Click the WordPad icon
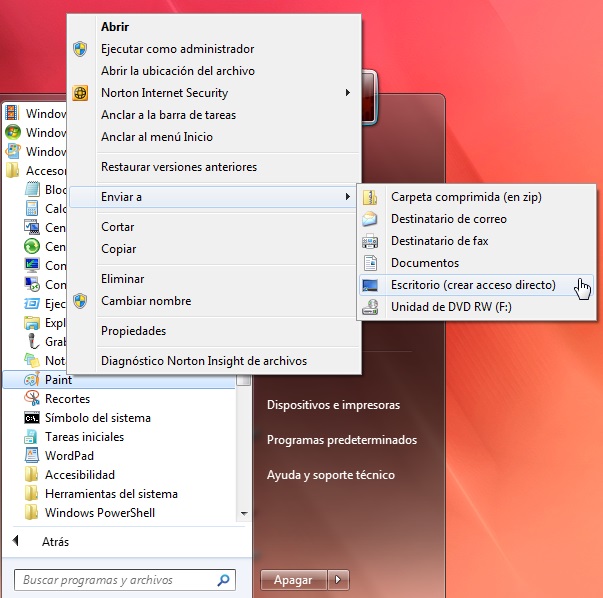The width and height of the screenshot is (603, 598). click(x=32, y=455)
